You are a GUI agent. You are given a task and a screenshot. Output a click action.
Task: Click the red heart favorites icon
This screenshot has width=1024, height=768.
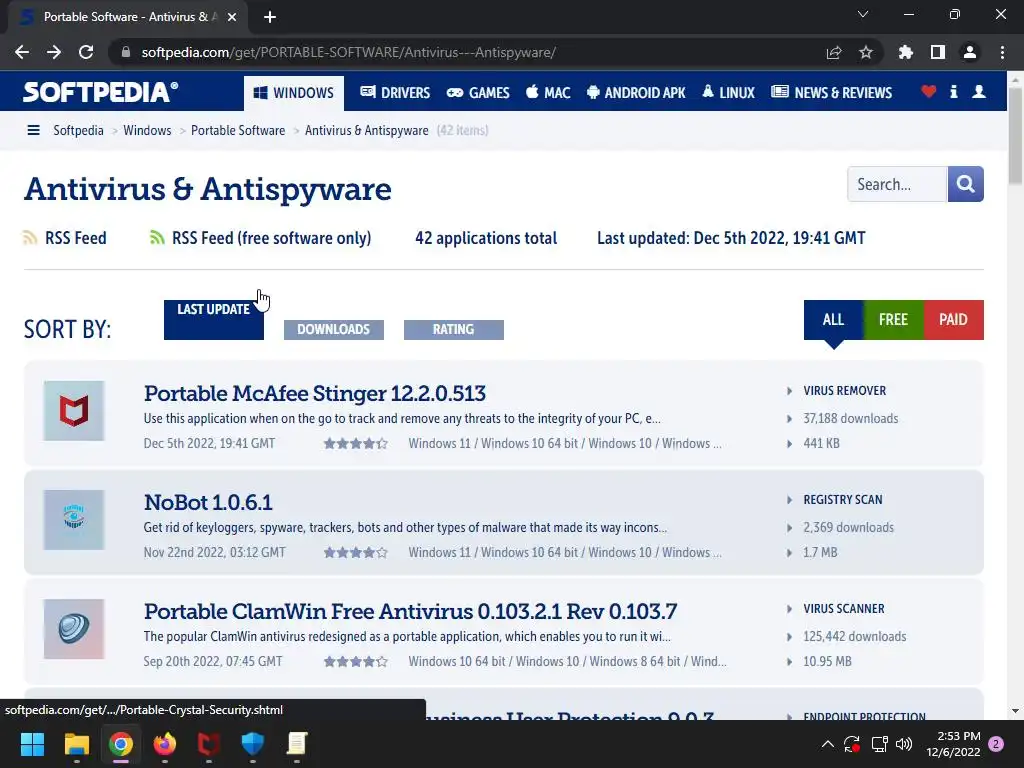point(928,92)
